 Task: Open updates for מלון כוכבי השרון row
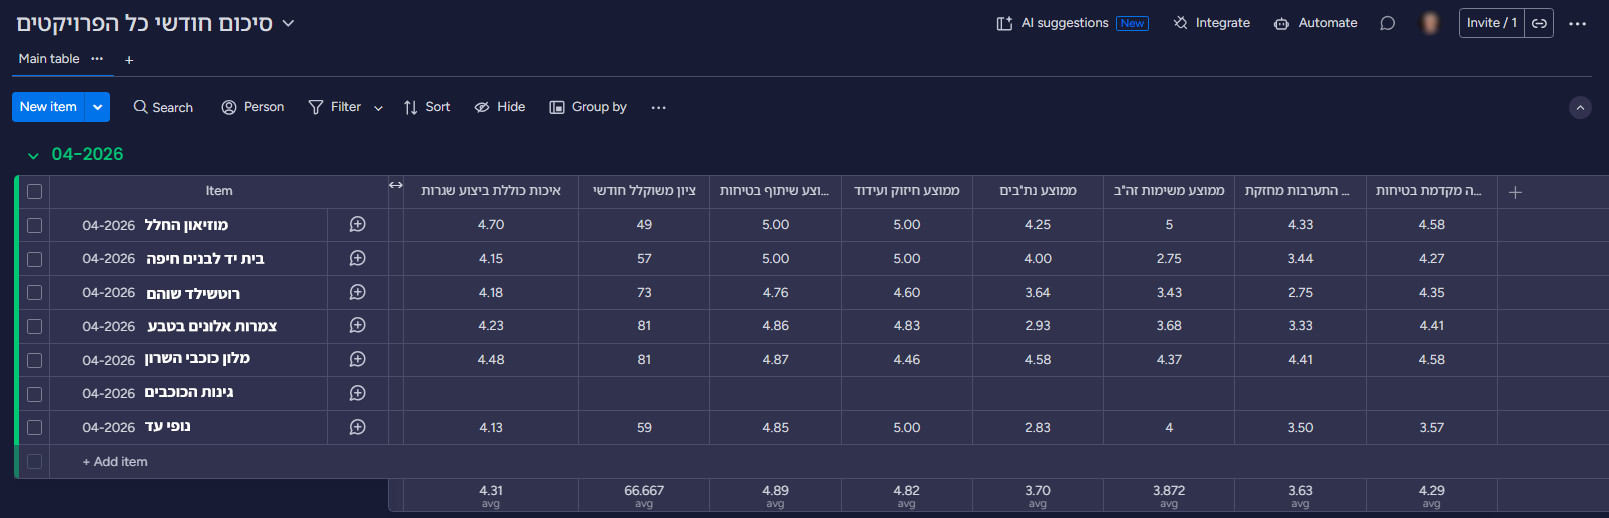click(357, 360)
